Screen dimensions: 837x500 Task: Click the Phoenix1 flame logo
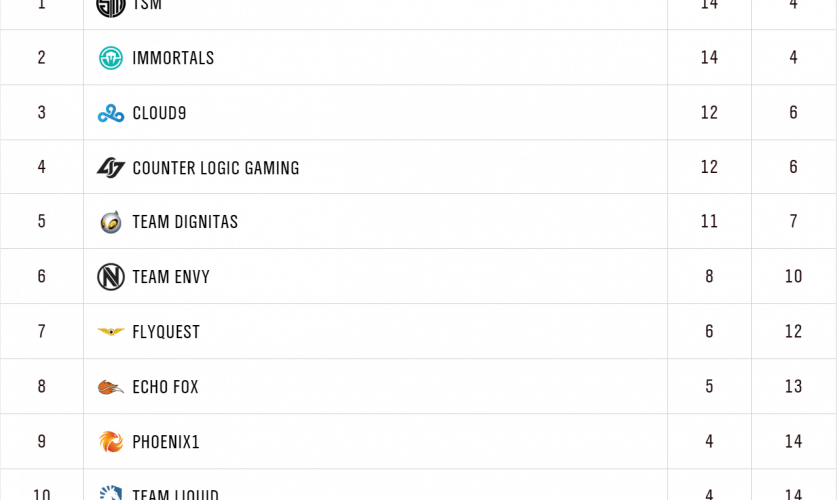(x=111, y=441)
